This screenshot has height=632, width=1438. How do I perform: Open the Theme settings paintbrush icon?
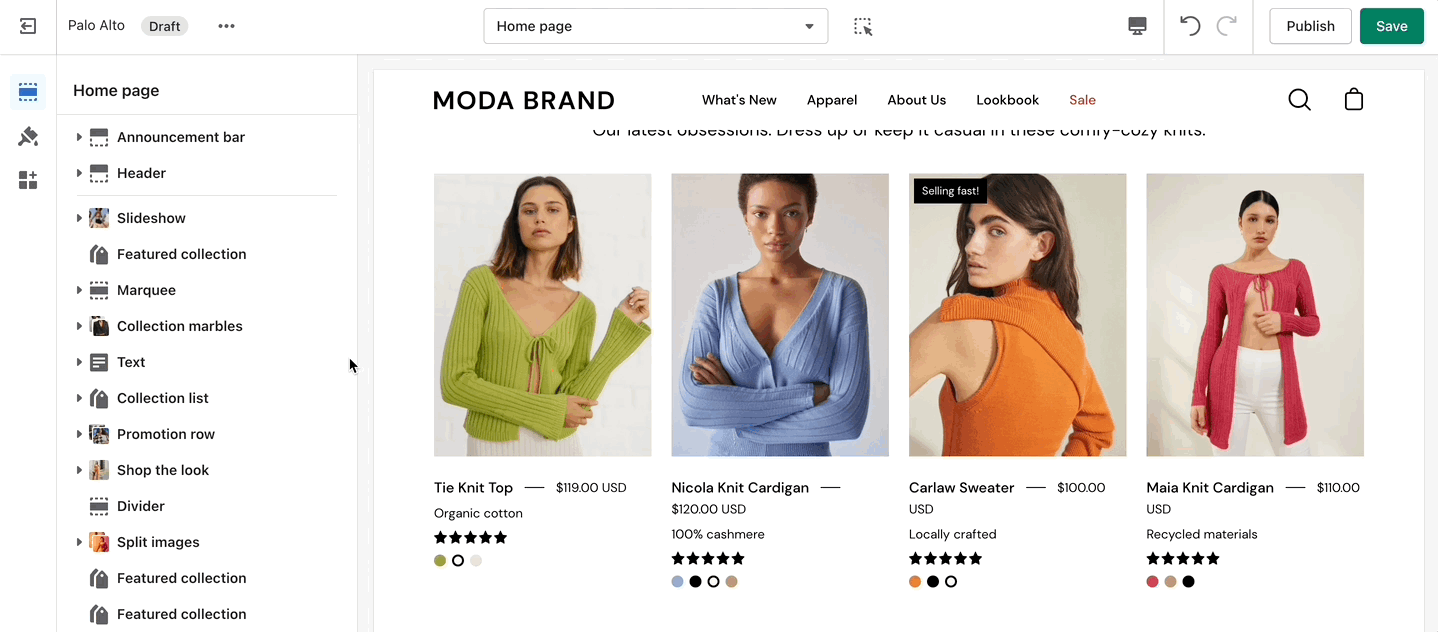tap(28, 136)
